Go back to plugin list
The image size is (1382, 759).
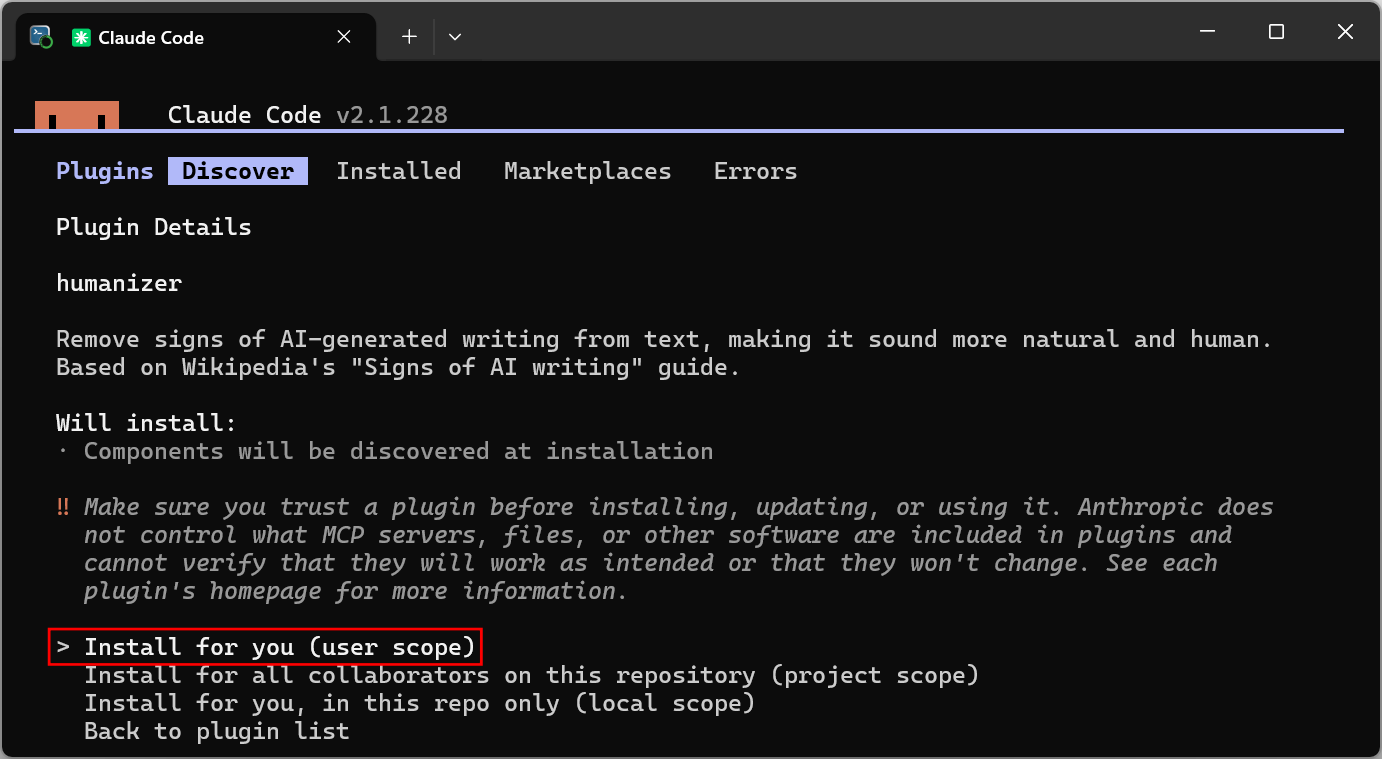(217, 731)
